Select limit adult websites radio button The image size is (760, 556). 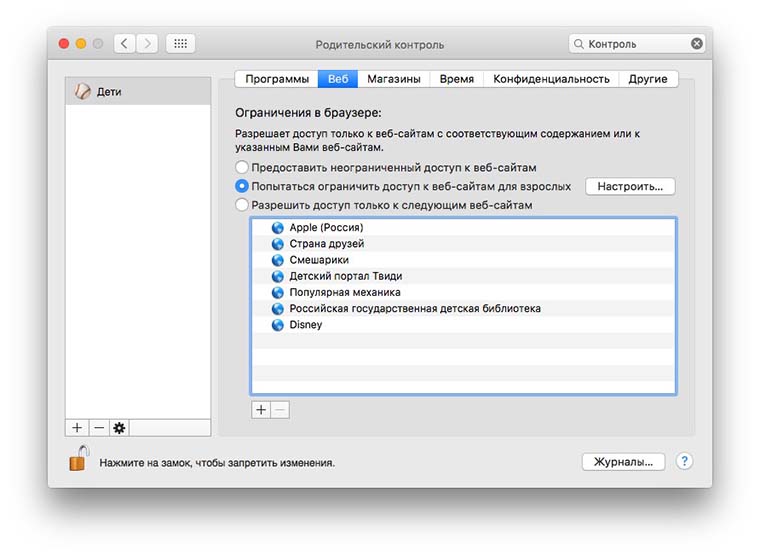pos(242,186)
